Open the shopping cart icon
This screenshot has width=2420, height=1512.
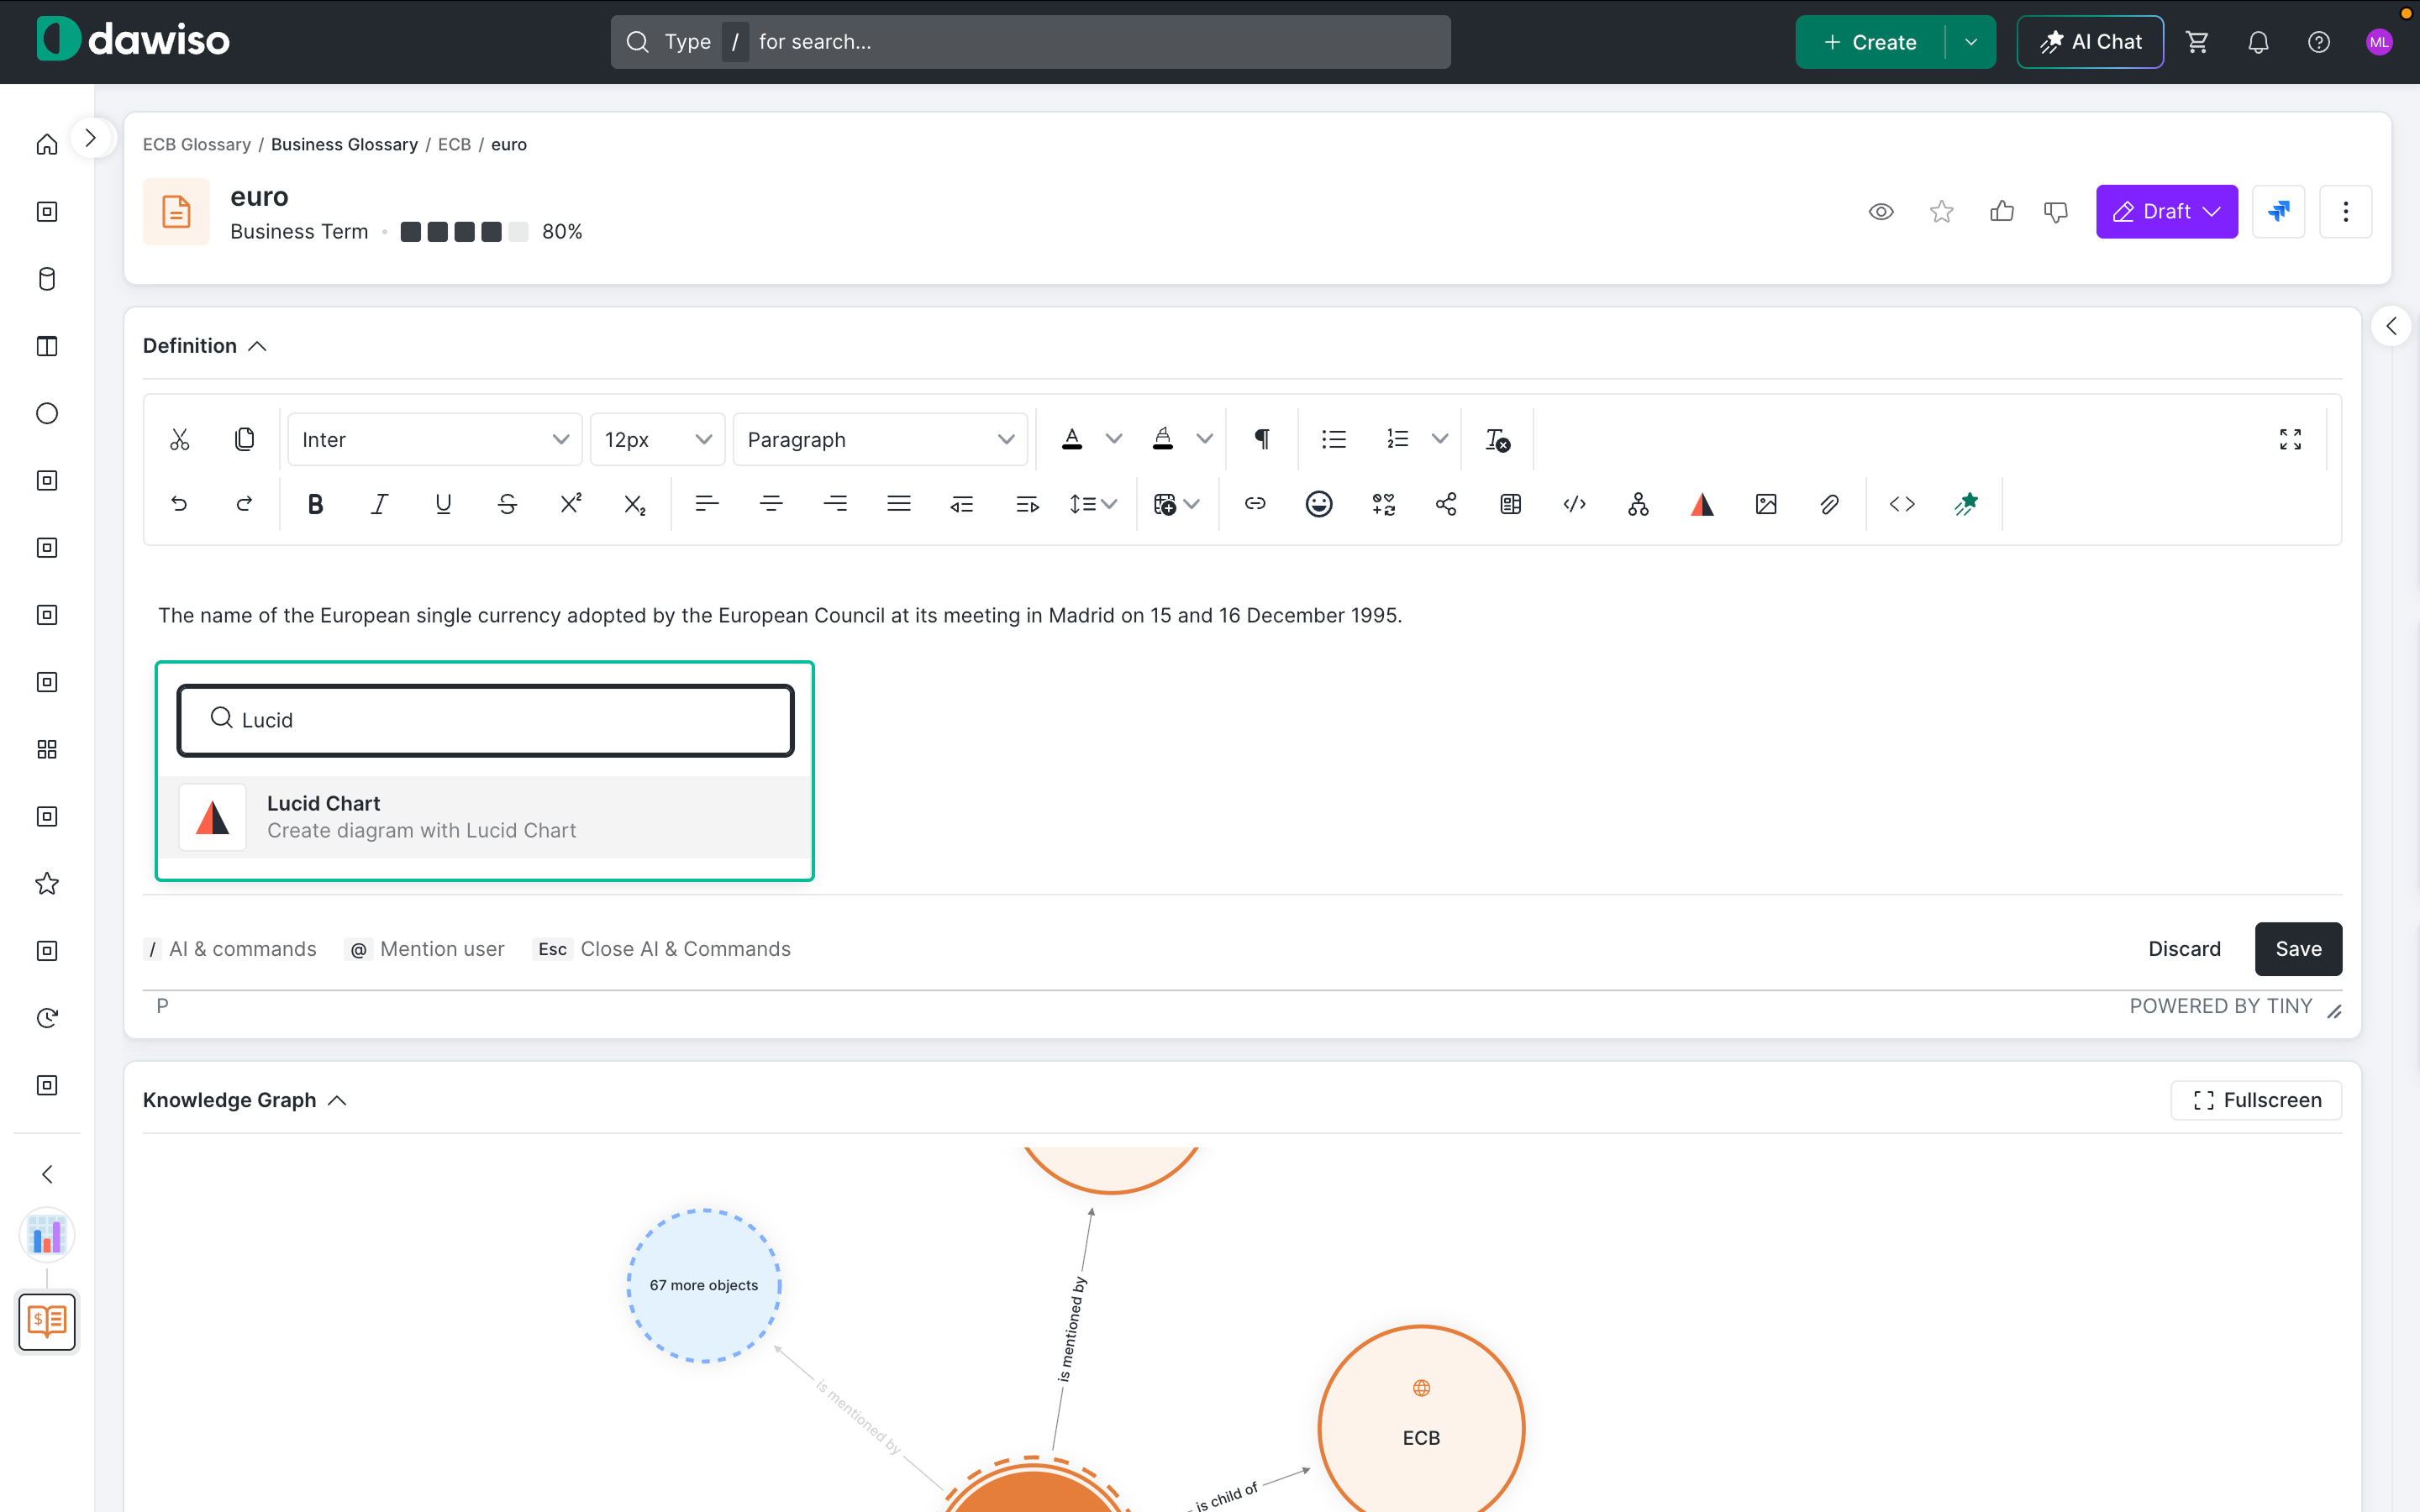[2197, 42]
